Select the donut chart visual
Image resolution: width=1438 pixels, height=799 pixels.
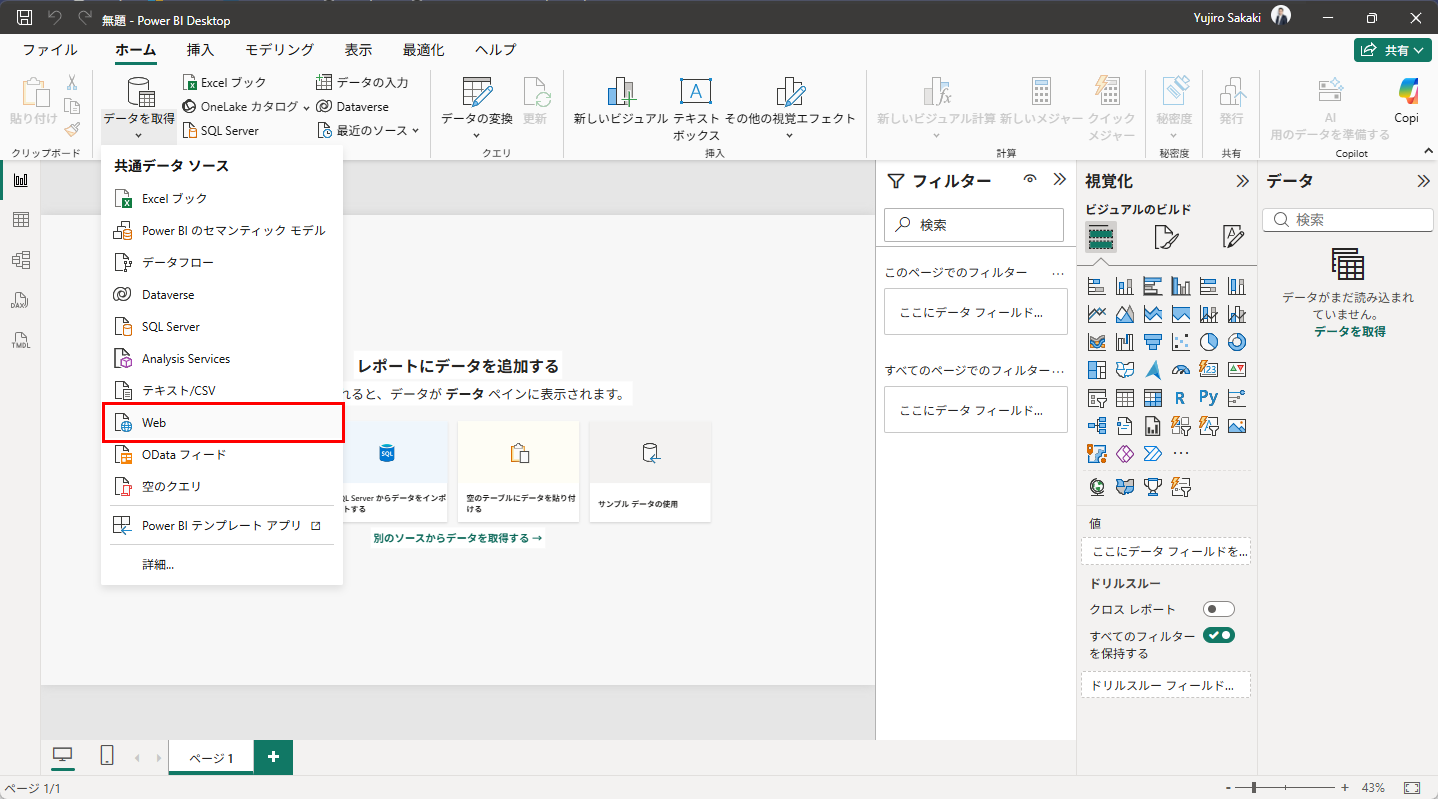point(1237,342)
